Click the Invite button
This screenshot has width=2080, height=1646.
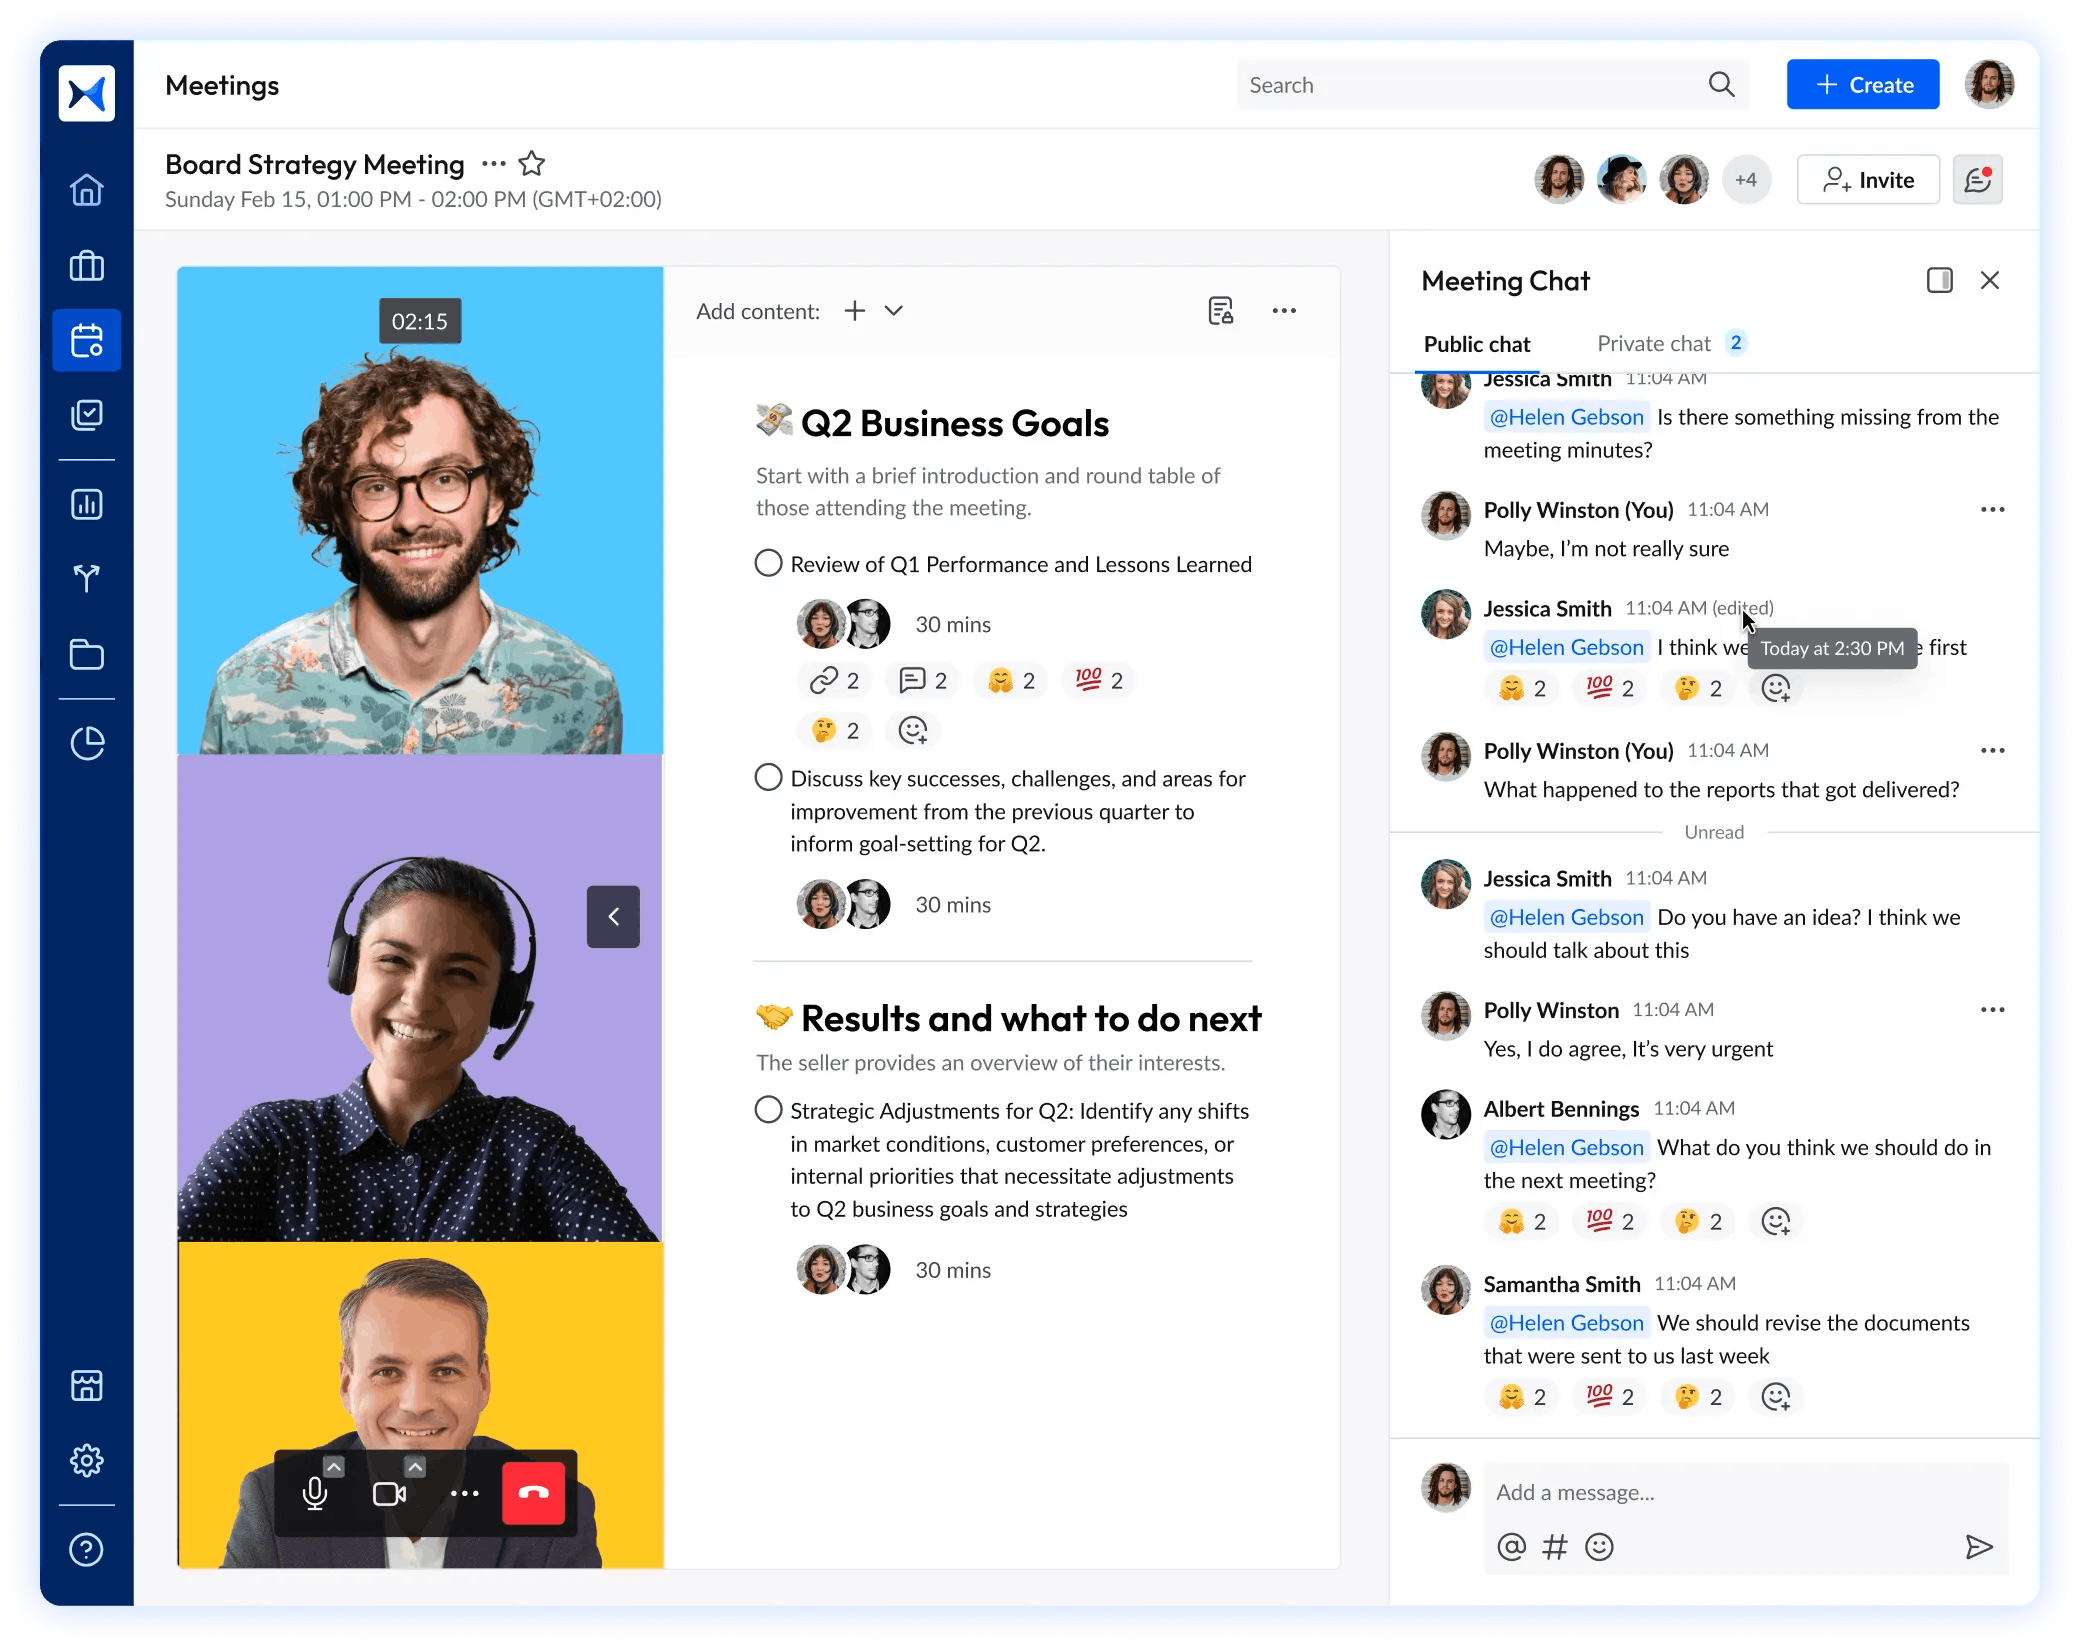[1868, 180]
